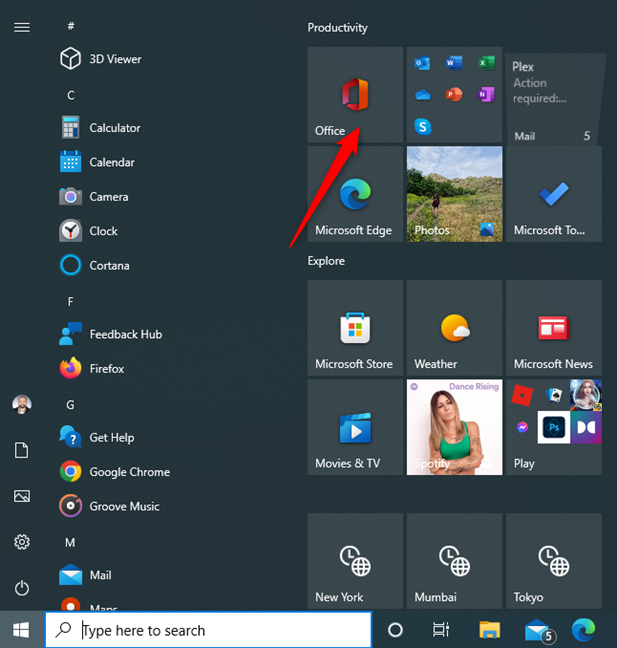Open the Spotify Dance Rising tile
Image resolution: width=617 pixels, height=648 pixels.
pos(455,427)
